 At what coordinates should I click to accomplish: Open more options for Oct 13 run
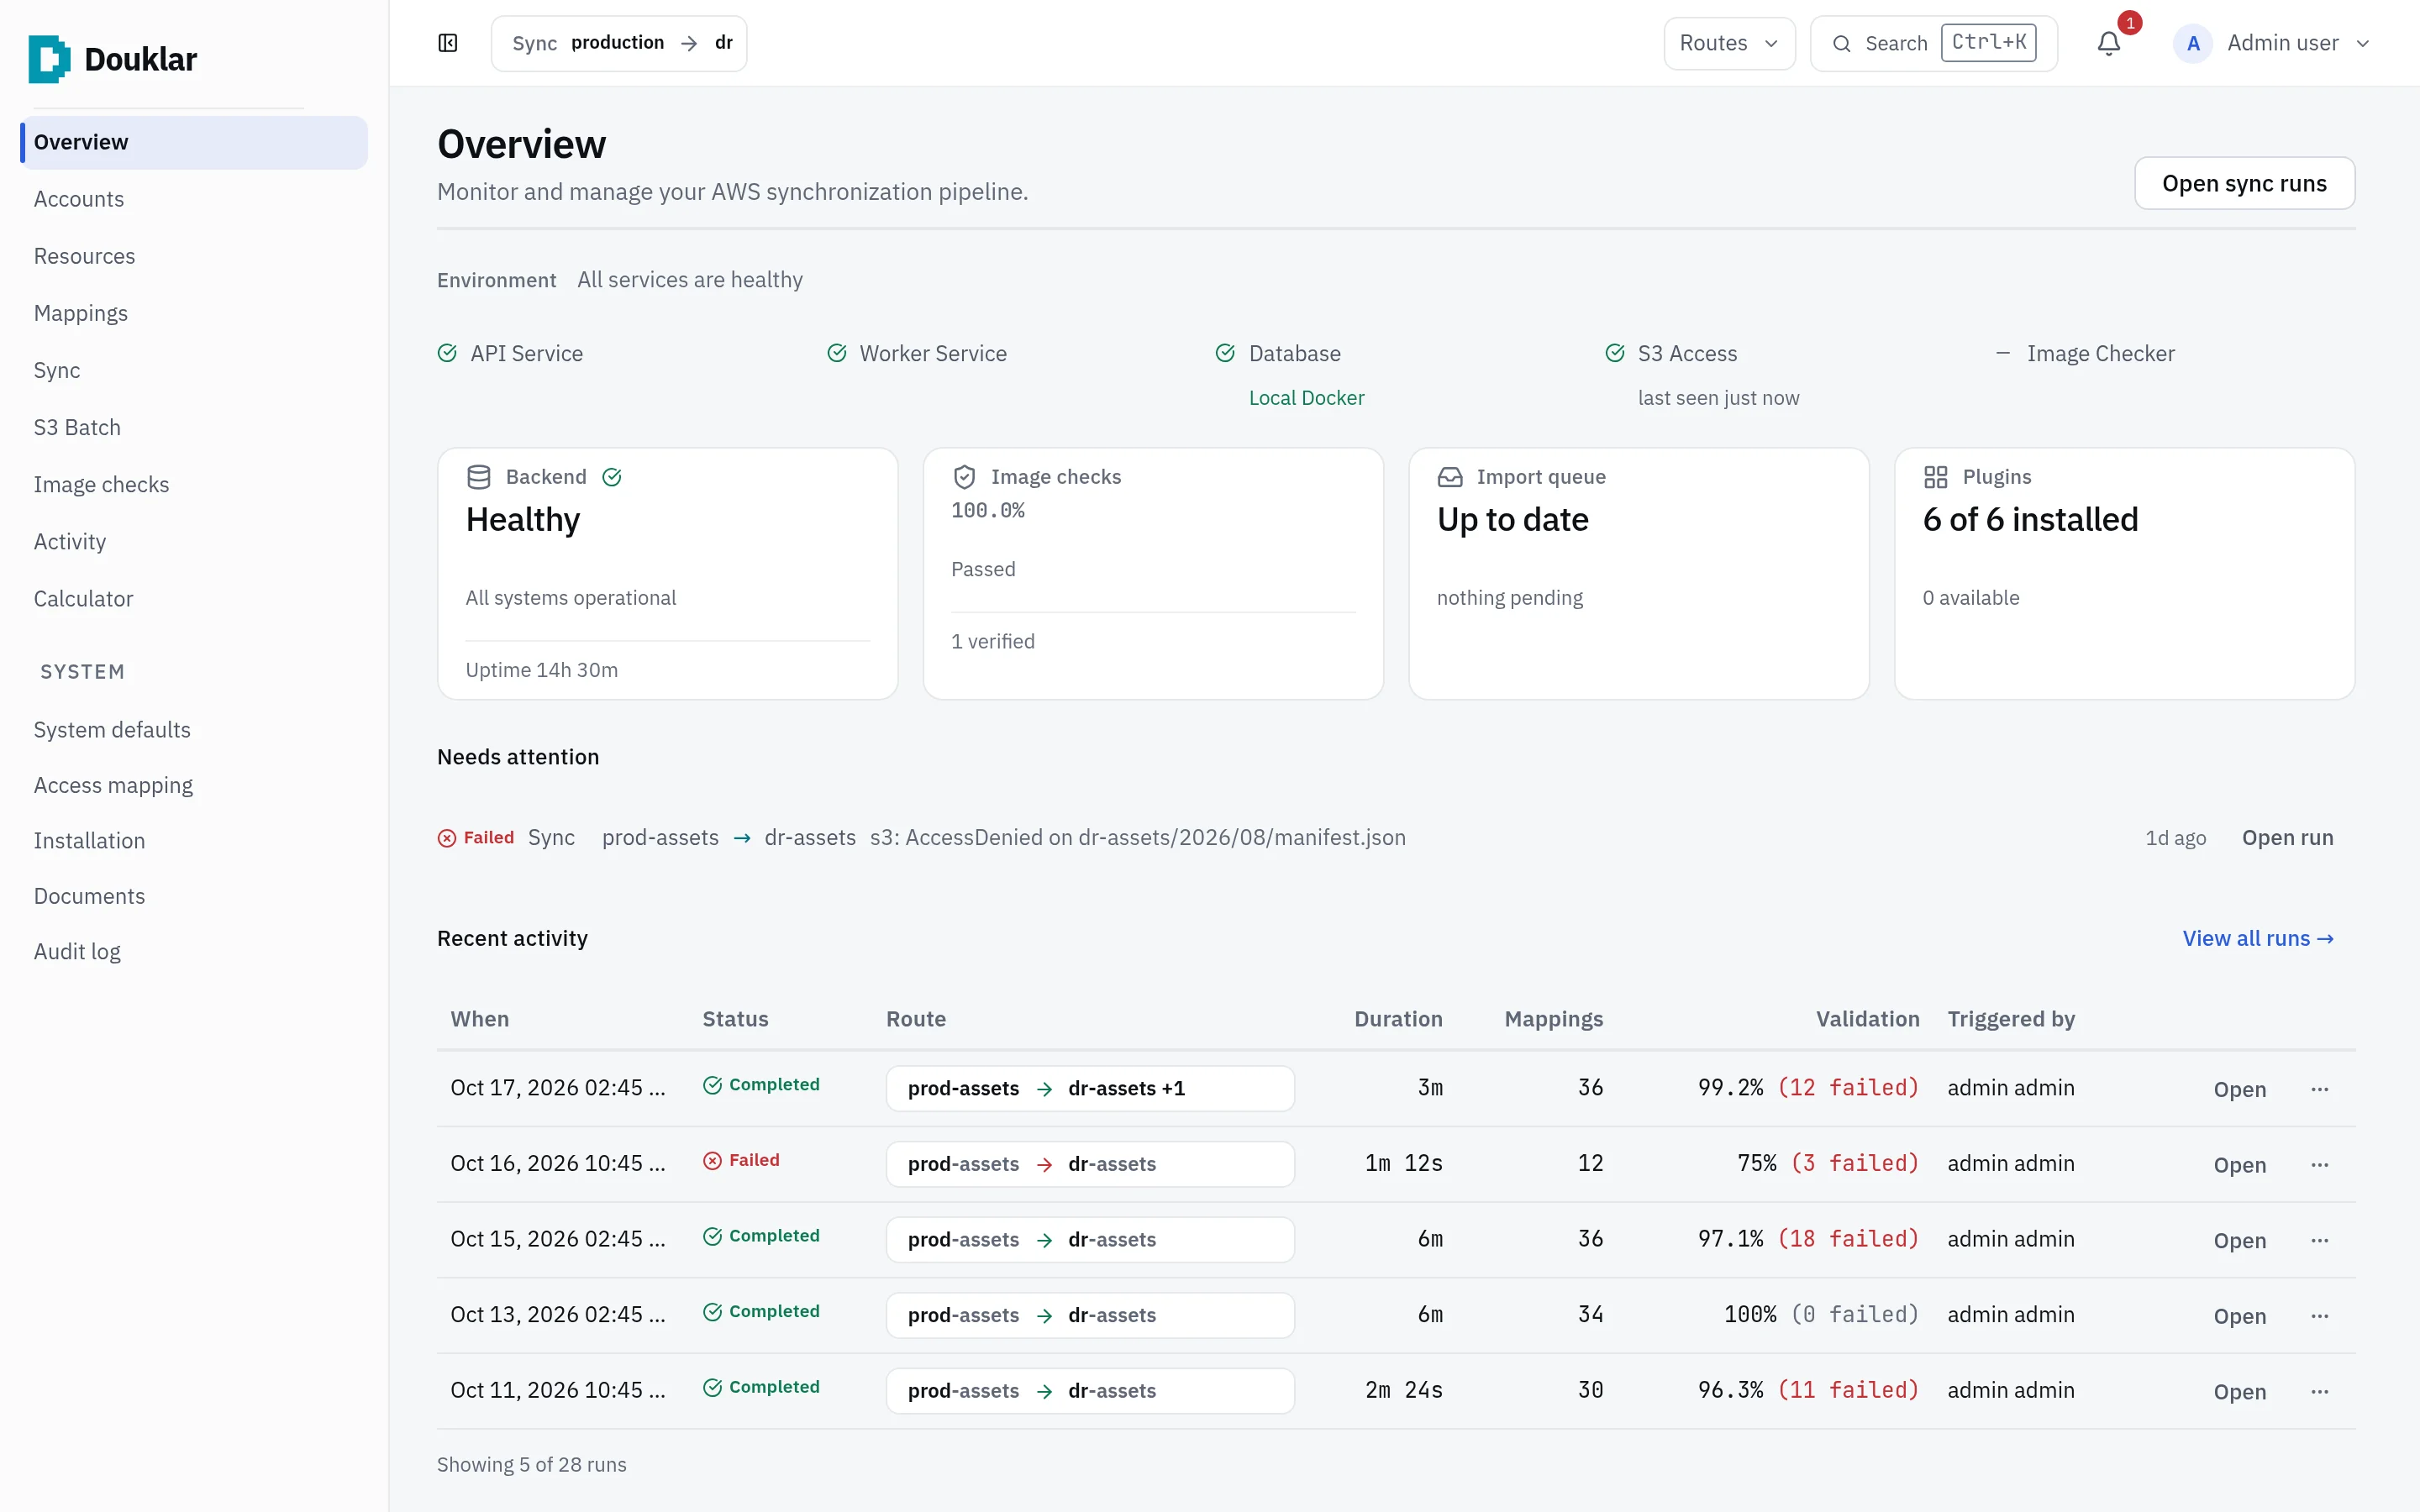click(x=2320, y=1316)
